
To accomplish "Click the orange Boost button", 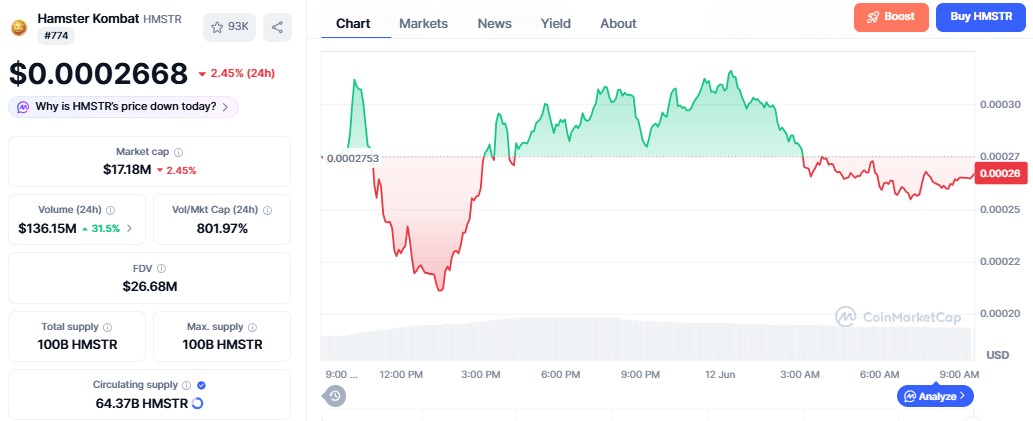I will [891, 17].
